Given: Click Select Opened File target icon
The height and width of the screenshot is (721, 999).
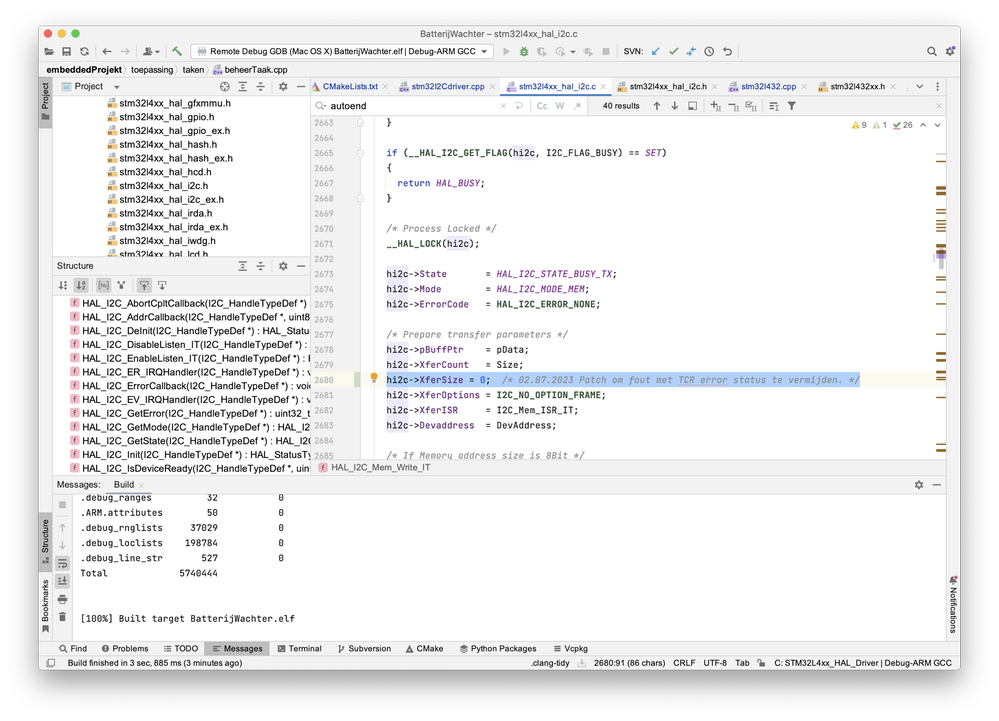Looking at the screenshot, I should [x=224, y=87].
